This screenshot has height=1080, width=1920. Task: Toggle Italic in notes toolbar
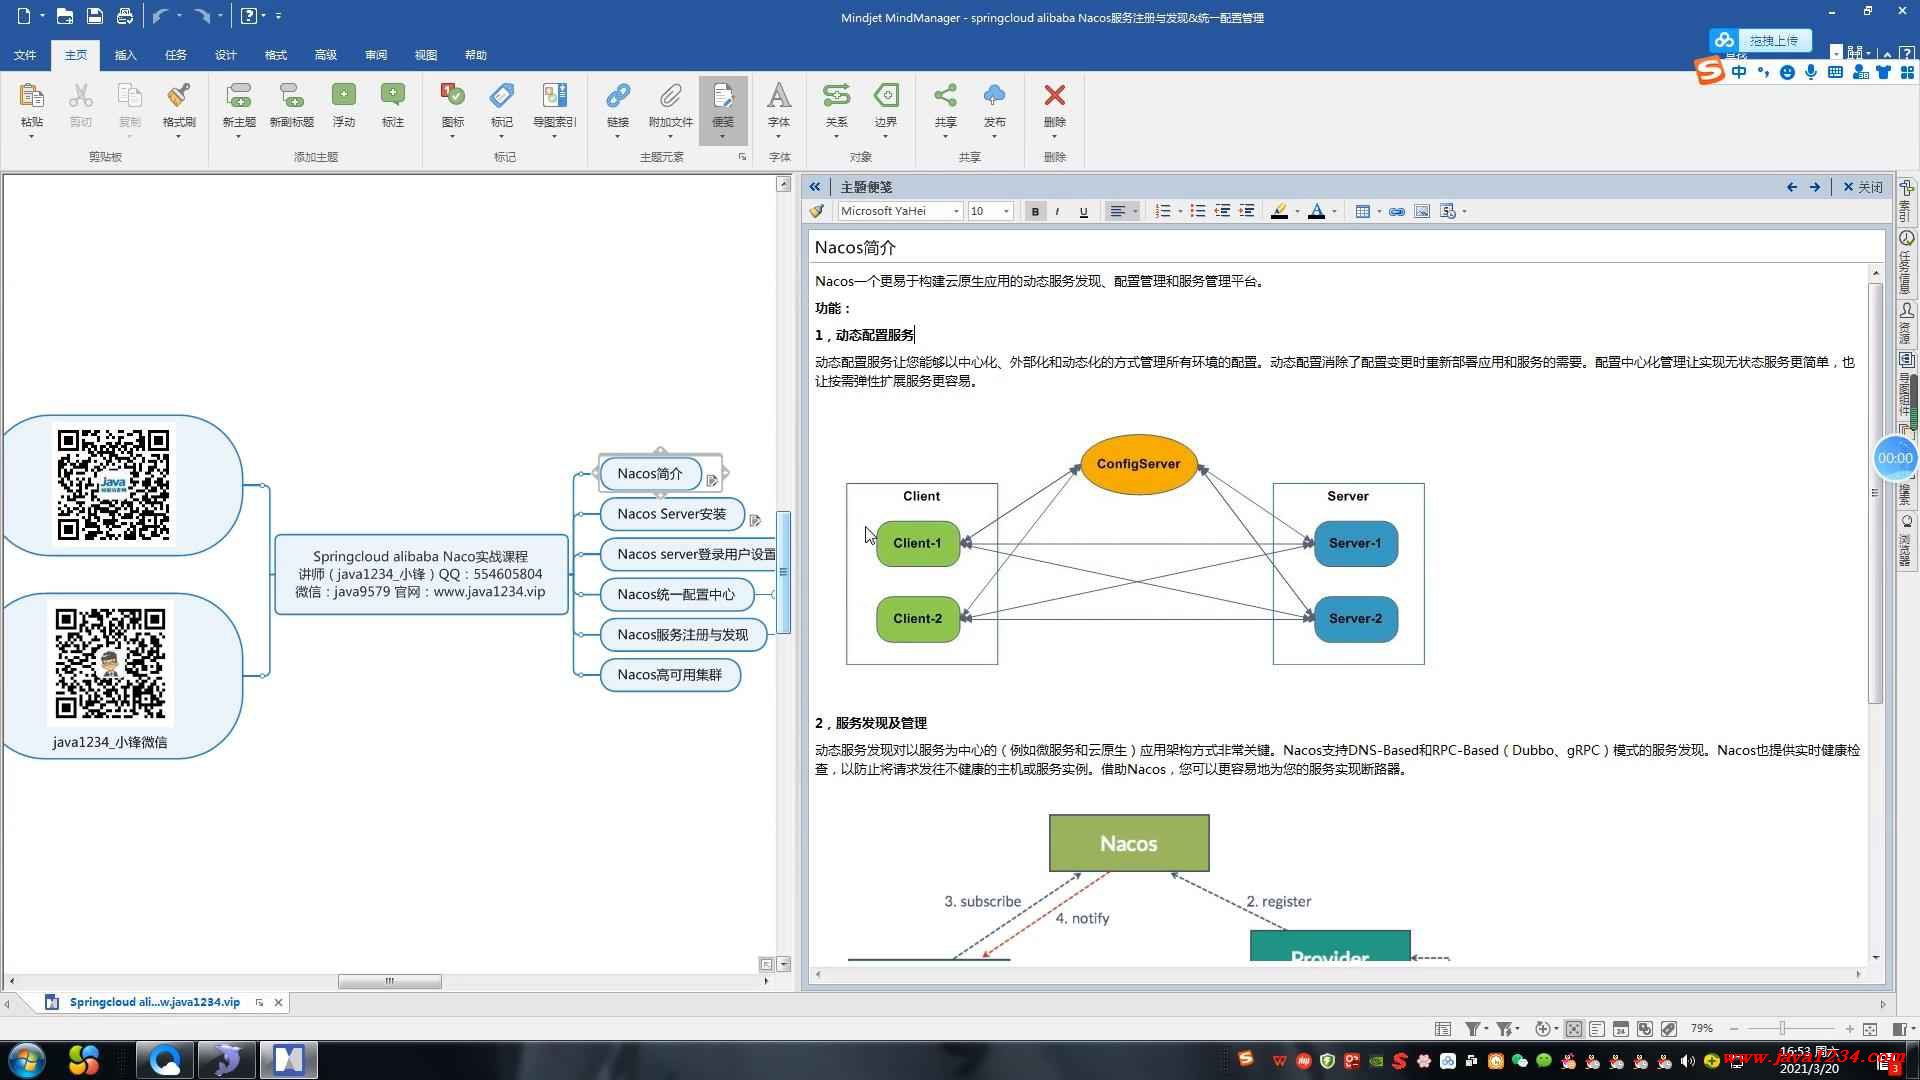(1057, 211)
